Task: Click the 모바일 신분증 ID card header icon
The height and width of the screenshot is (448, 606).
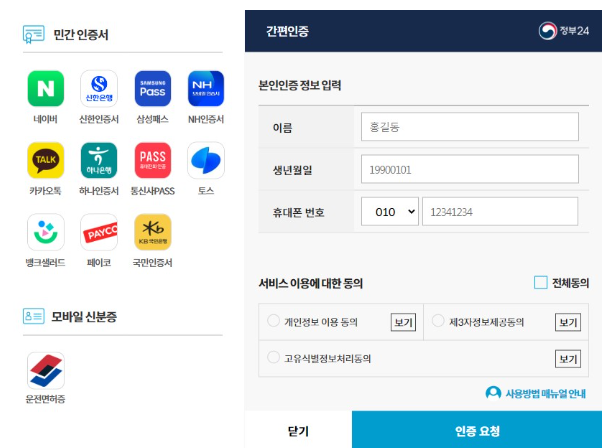Action: (34, 316)
